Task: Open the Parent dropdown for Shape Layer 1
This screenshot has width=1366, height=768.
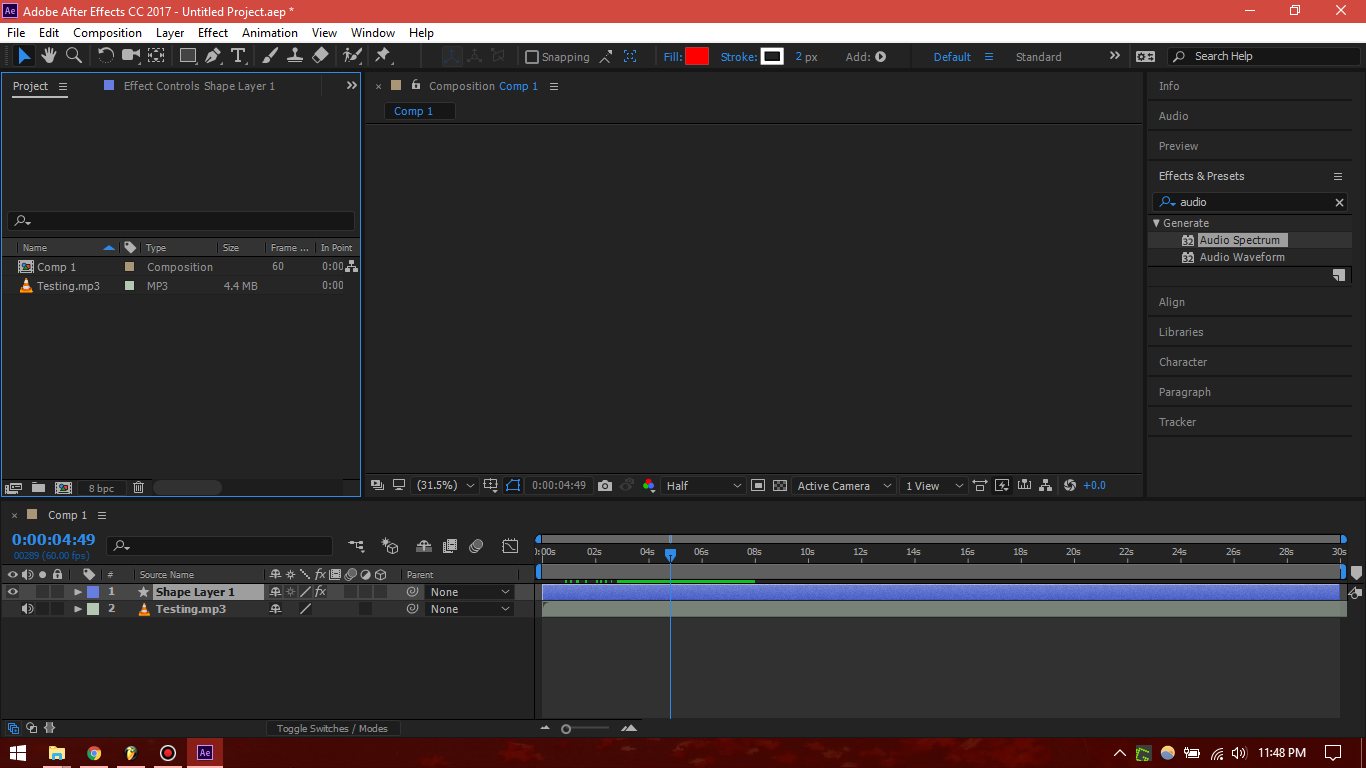Action: coord(470,592)
